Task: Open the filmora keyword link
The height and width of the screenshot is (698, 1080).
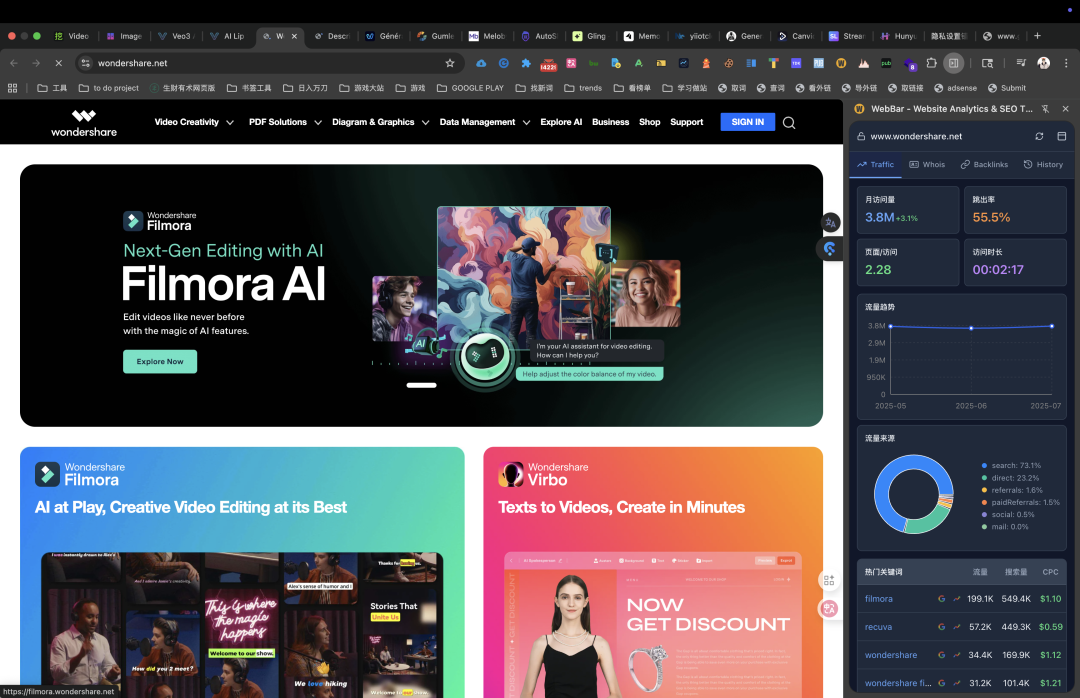Action: pyautogui.click(x=878, y=599)
